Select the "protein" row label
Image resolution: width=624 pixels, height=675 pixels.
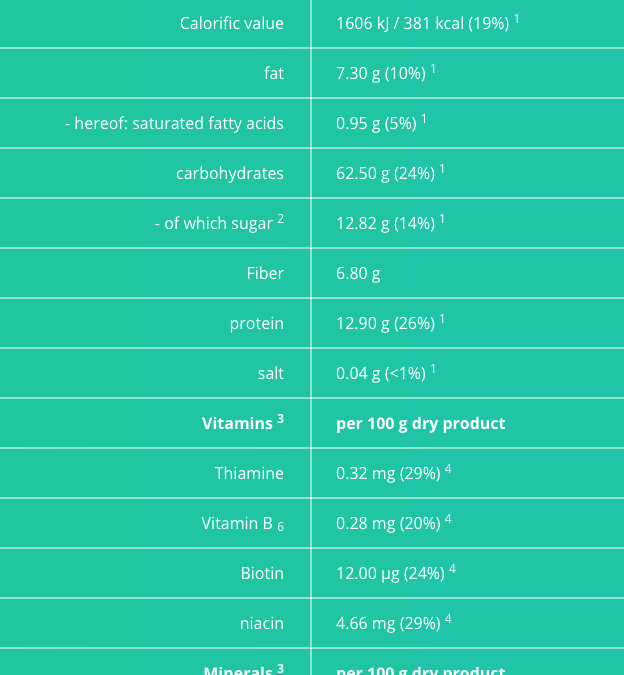tap(256, 323)
